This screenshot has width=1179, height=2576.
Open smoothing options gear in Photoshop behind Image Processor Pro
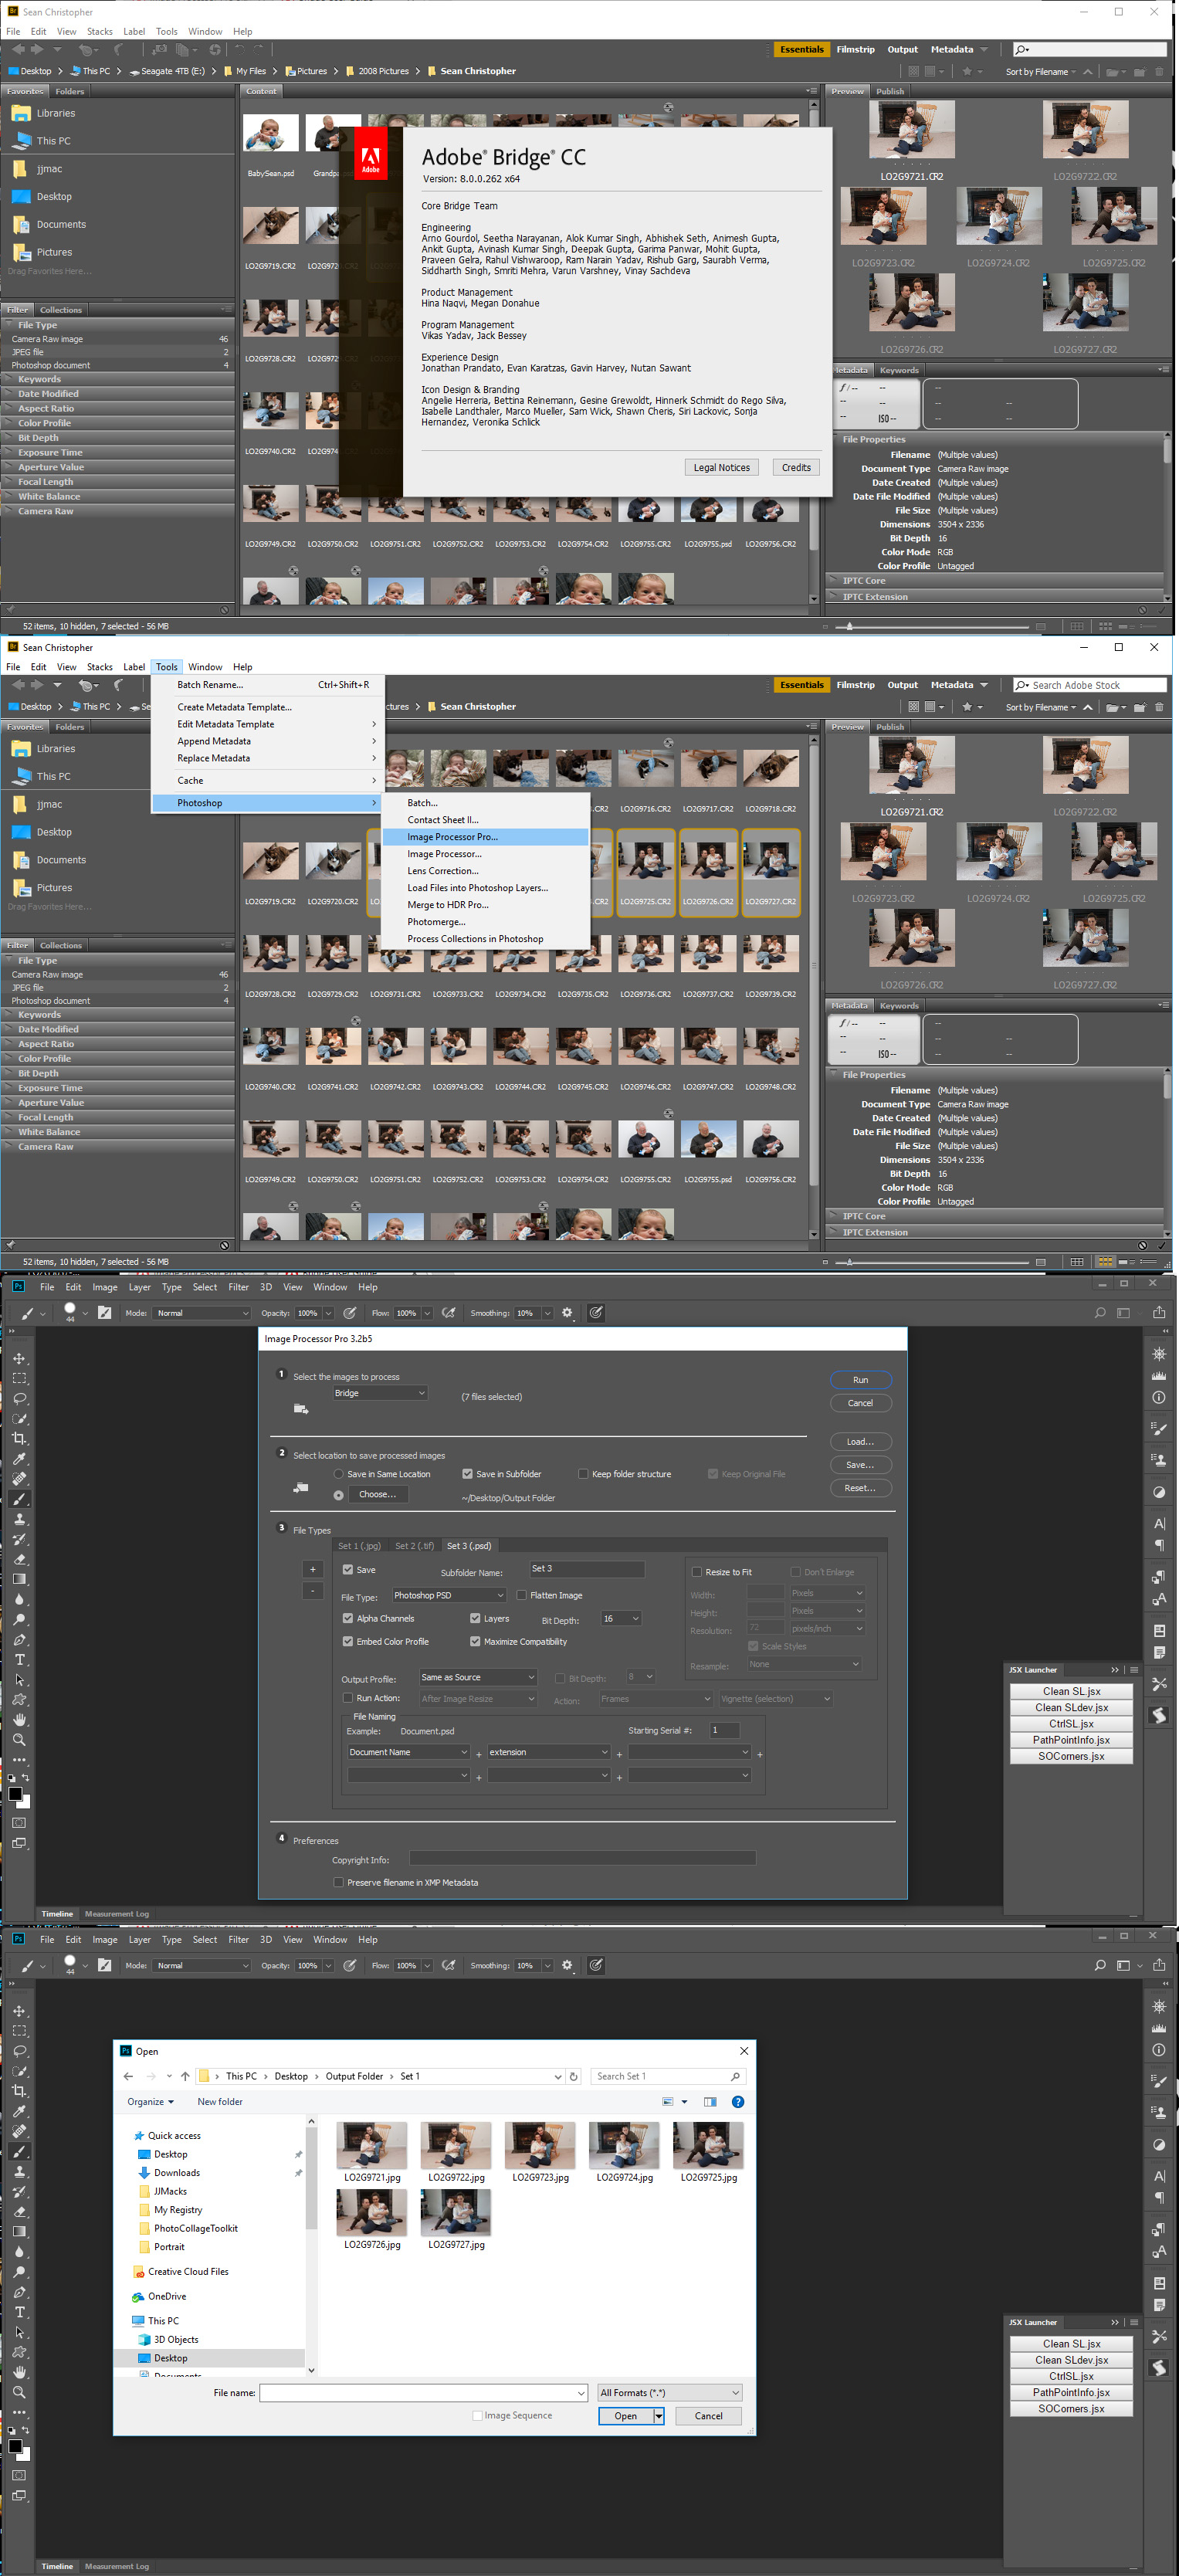[x=567, y=1313]
